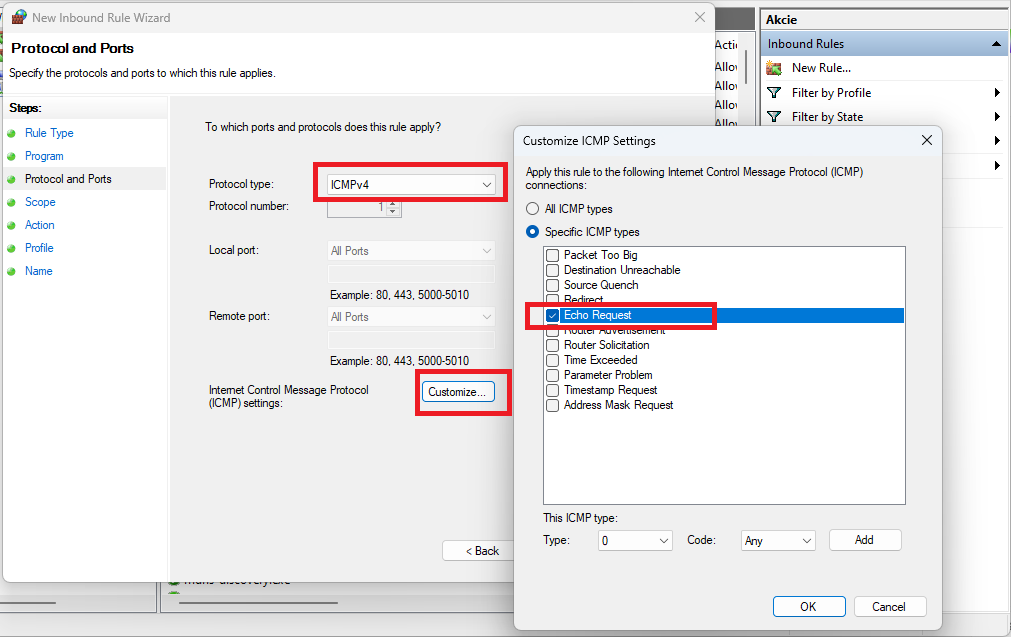This screenshot has height=637, width=1011.
Task: Select the All ICMP types radio button
Action: click(533, 209)
